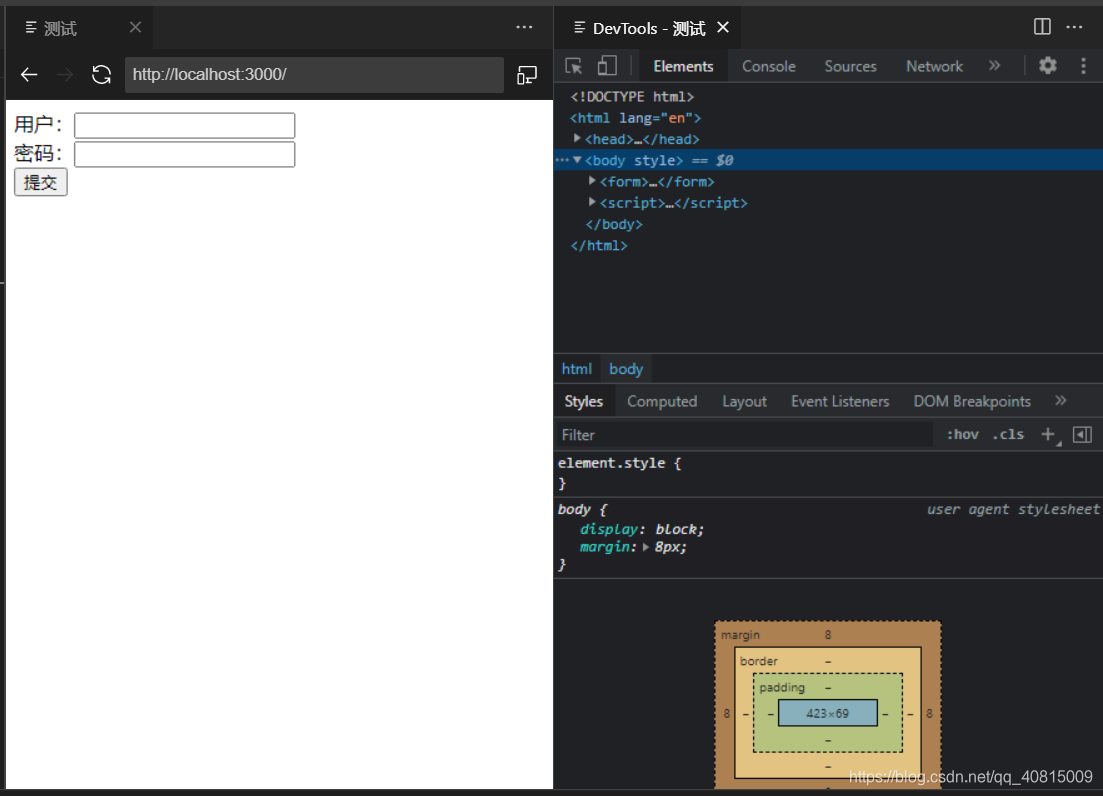The height and width of the screenshot is (796, 1103).
Task: Toggle the .cls class editor
Action: pyautogui.click(x=1008, y=435)
